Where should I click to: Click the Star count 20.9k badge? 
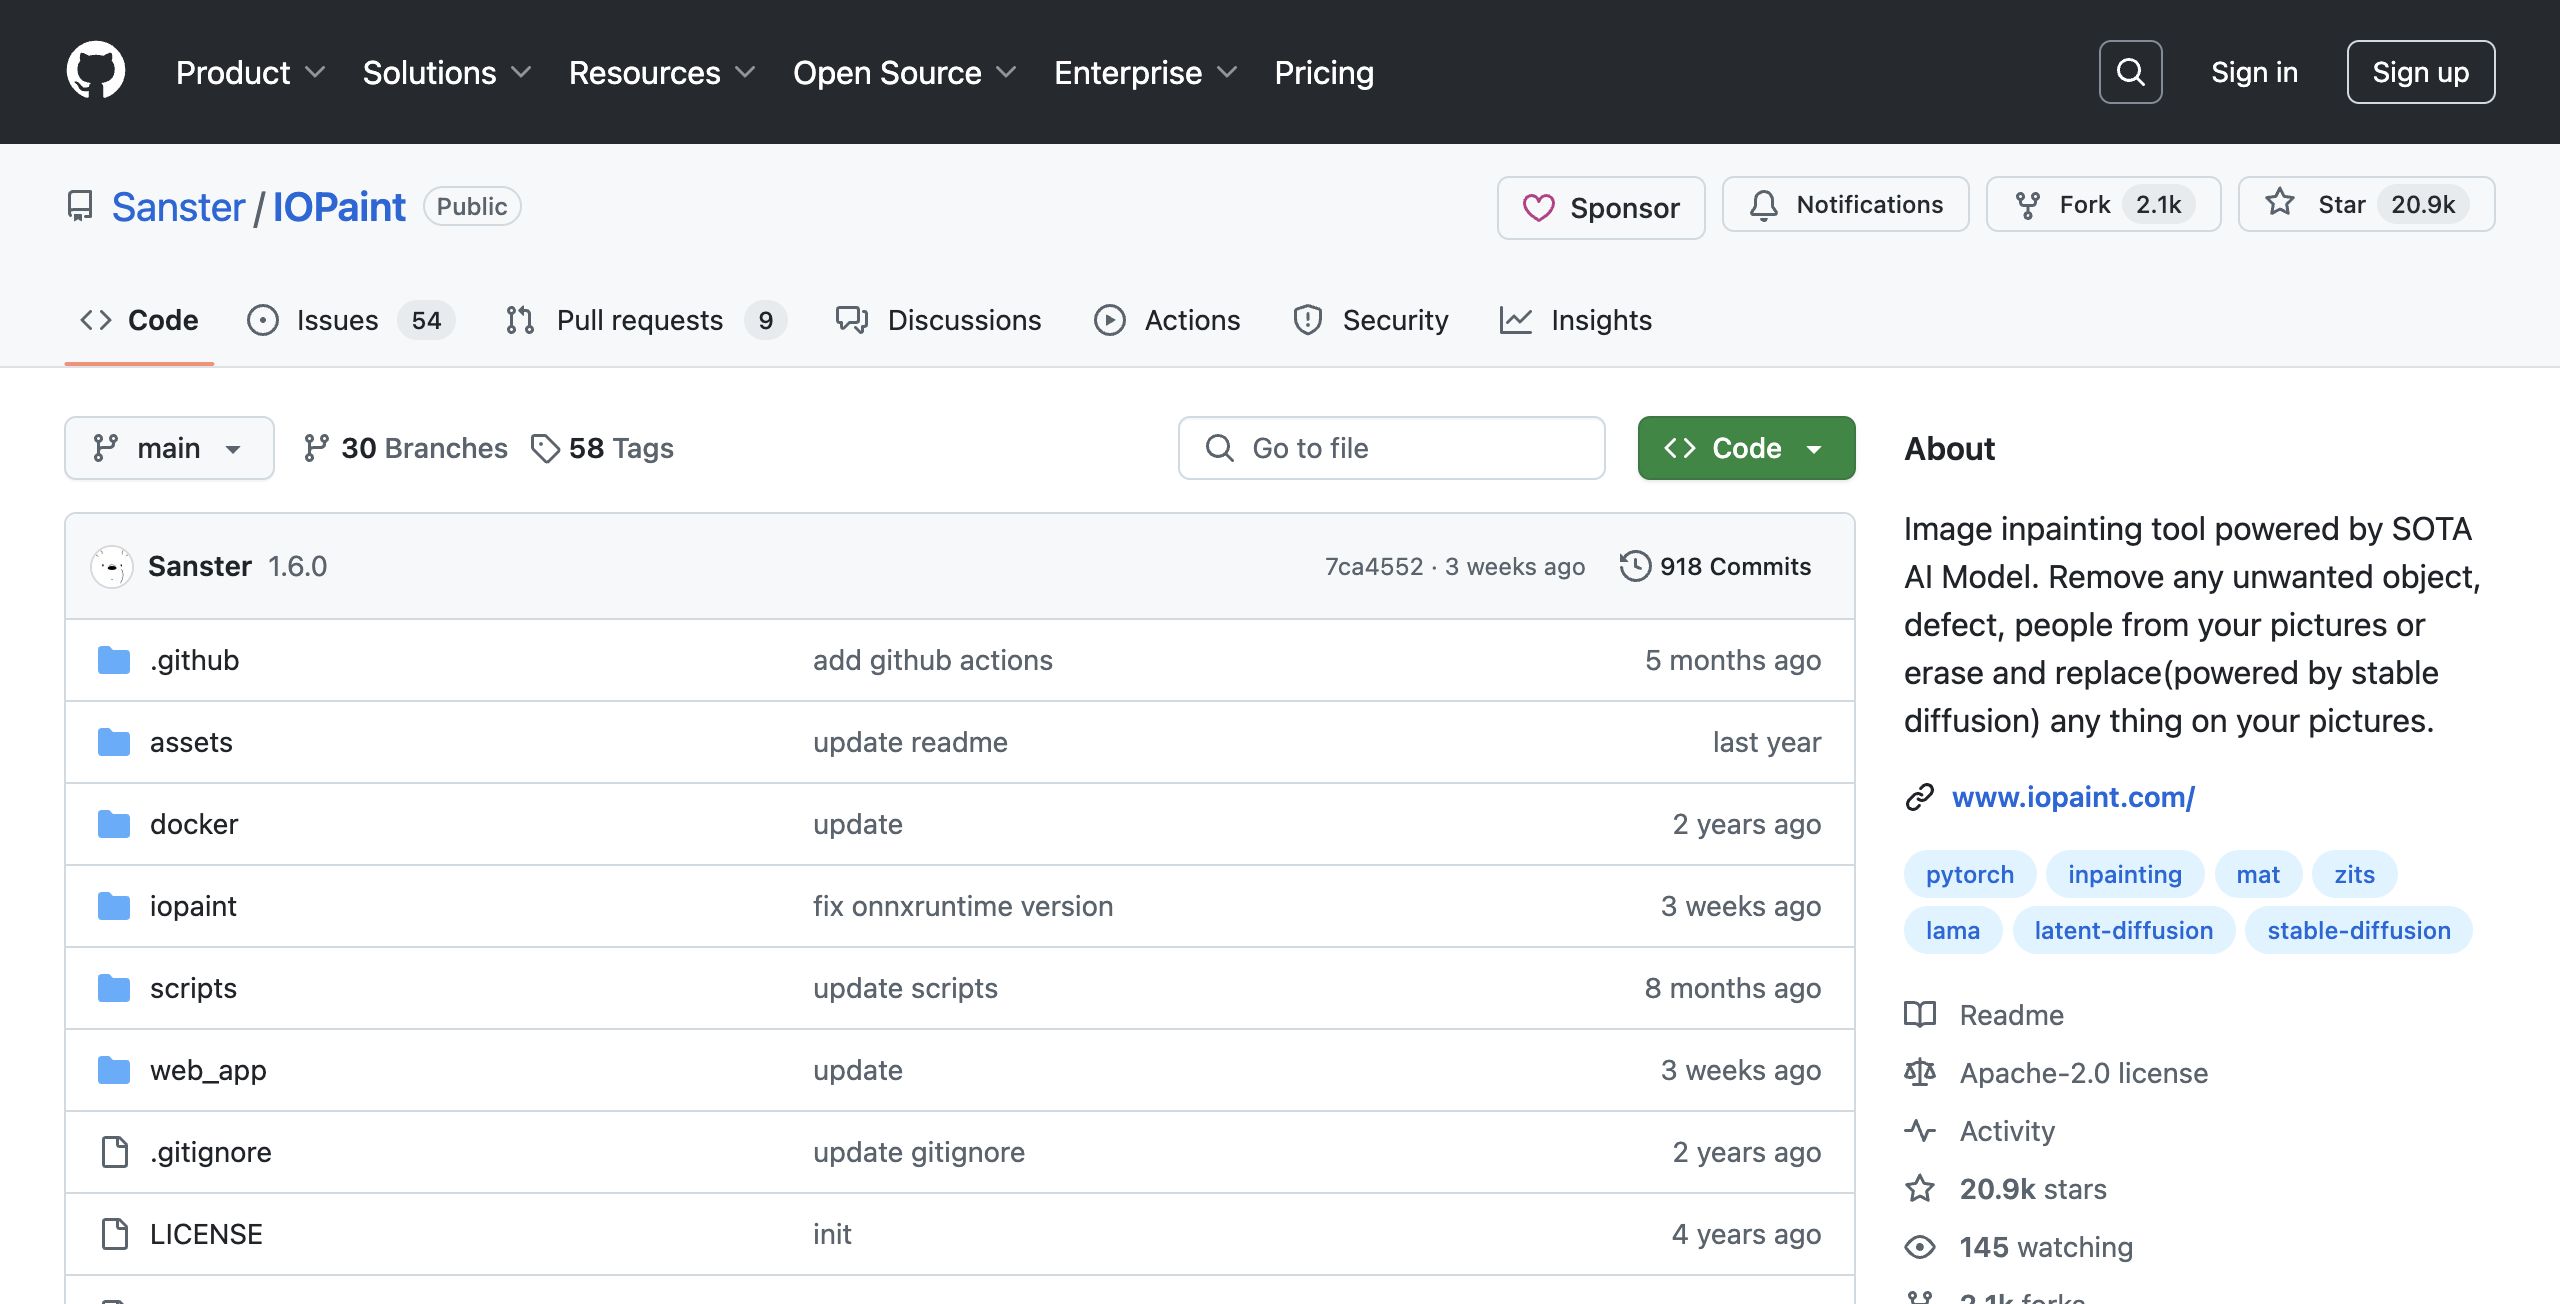(2422, 205)
